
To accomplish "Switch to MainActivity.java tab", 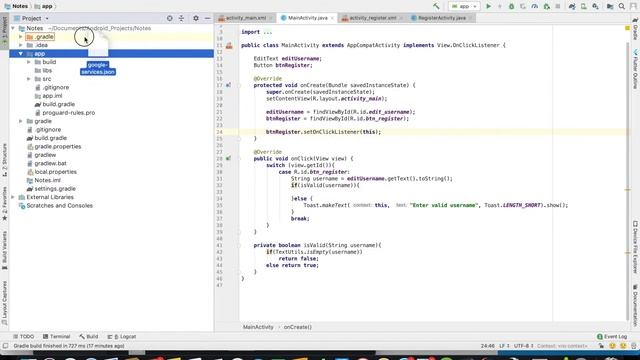I will point(307,18).
